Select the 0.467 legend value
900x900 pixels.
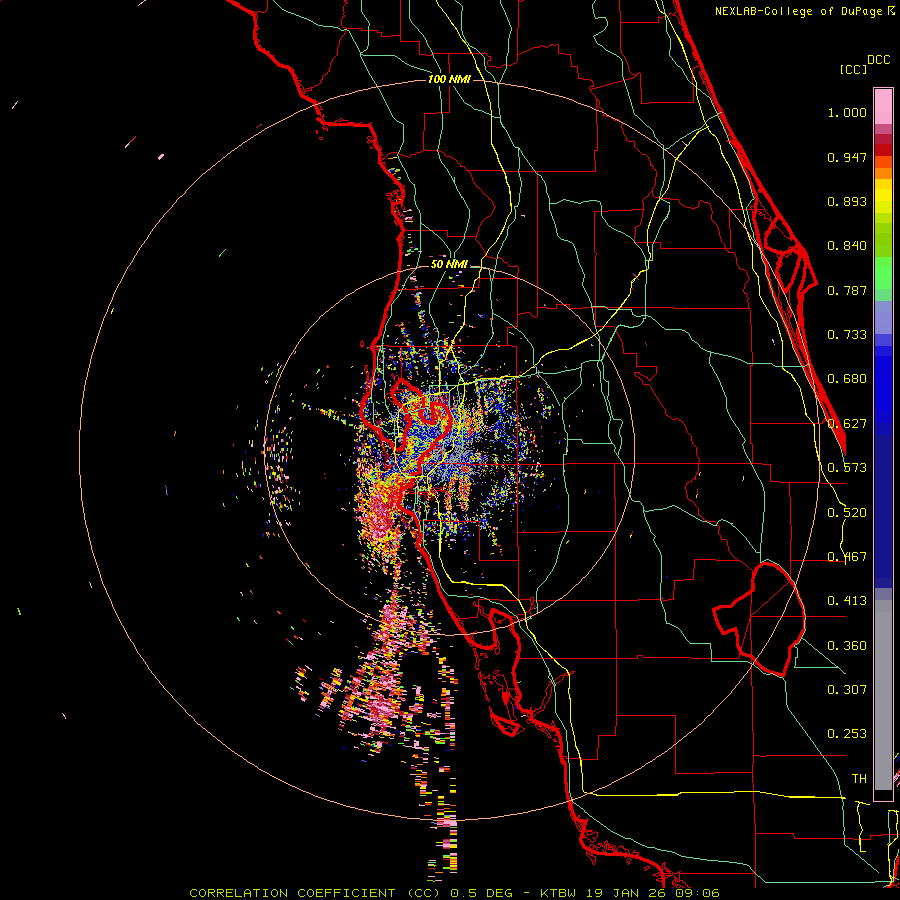pyautogui.click(x=847, y=557)
